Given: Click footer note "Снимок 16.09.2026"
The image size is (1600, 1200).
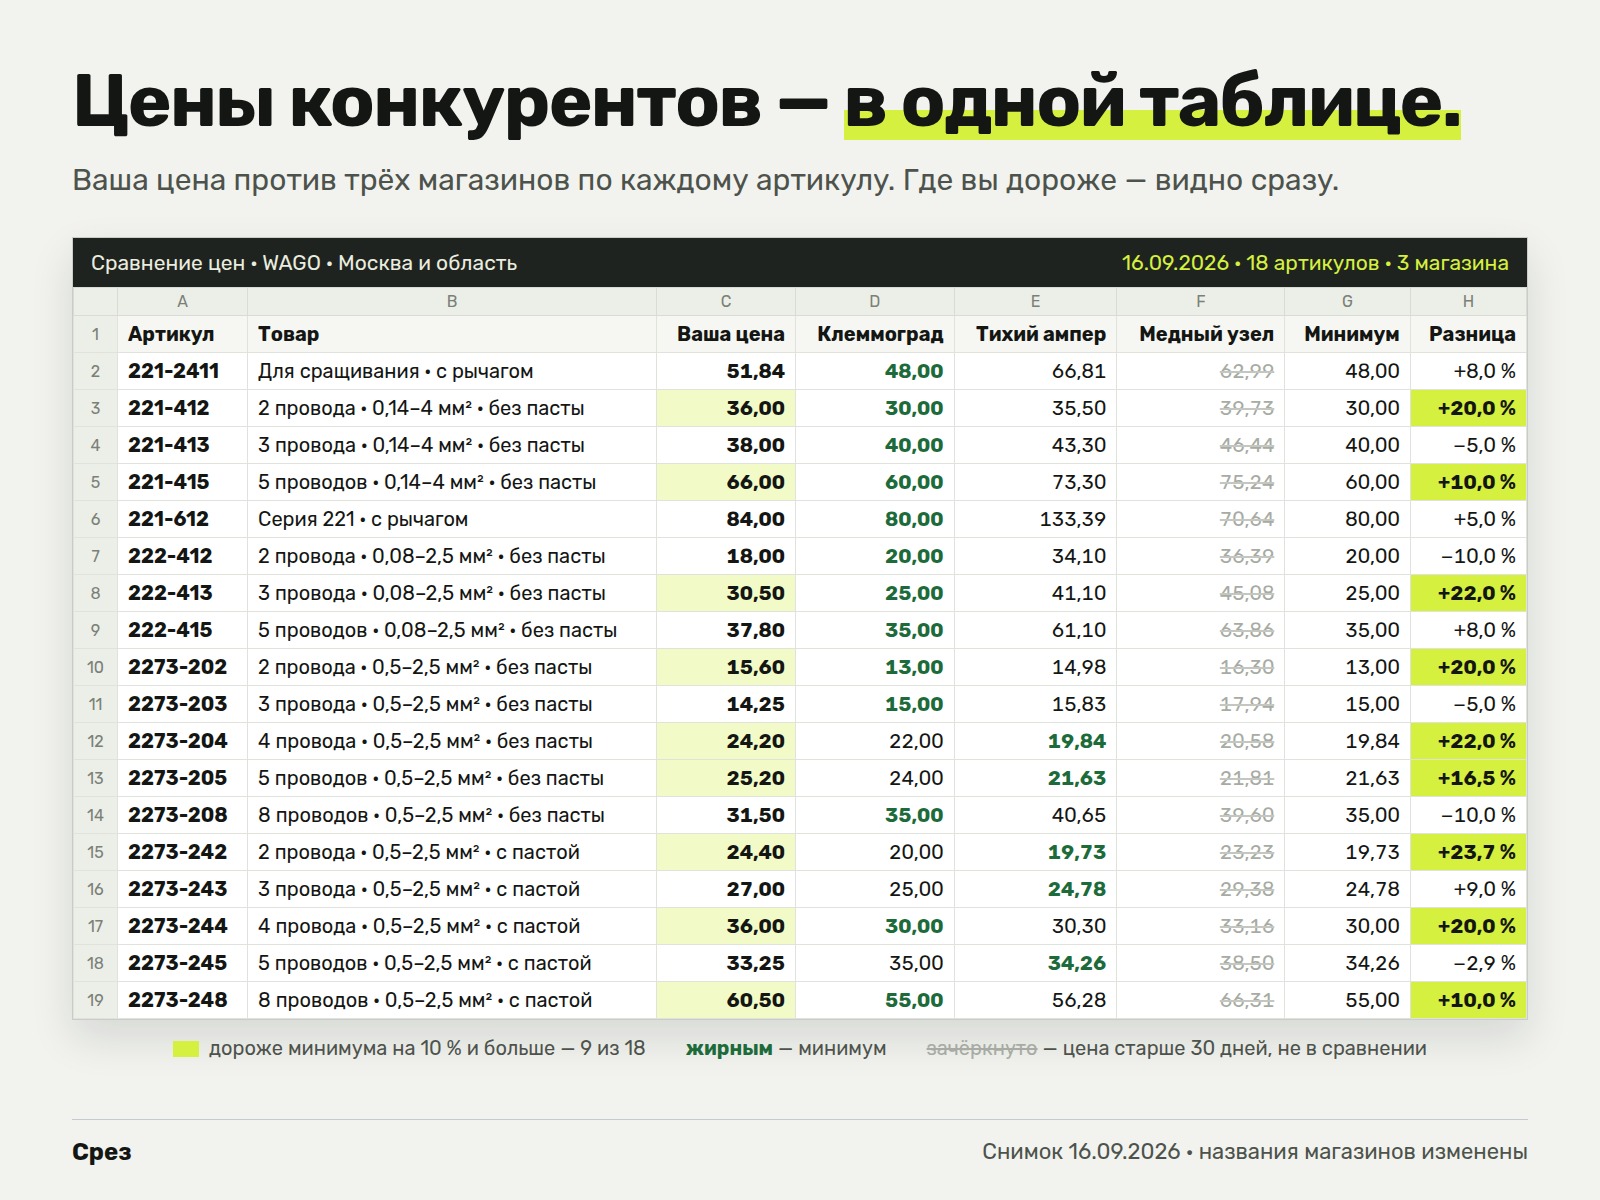Looking at the screenshot, I should [1081, 1152].
